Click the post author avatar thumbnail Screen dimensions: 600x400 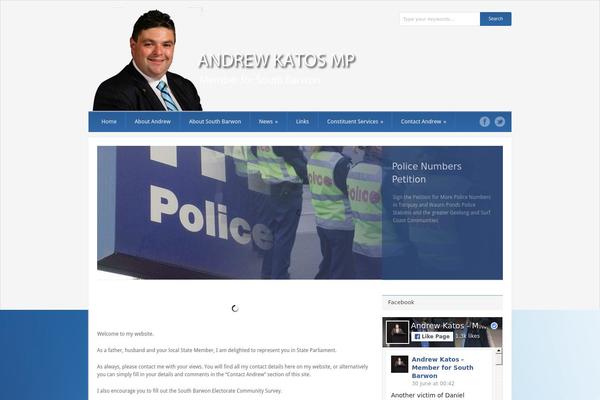click(399, 364)
